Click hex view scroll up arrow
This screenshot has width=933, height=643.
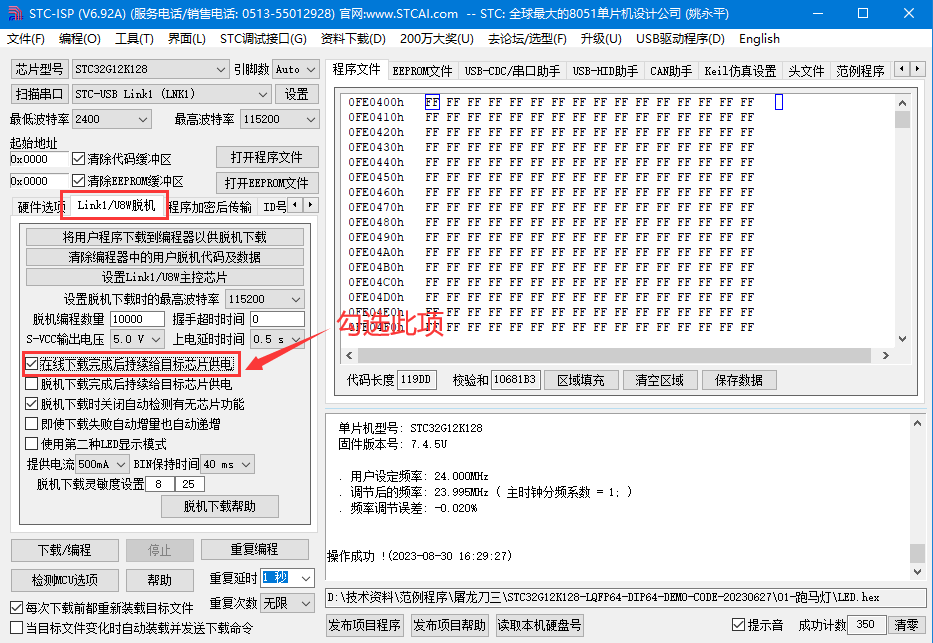coord(902,103)
